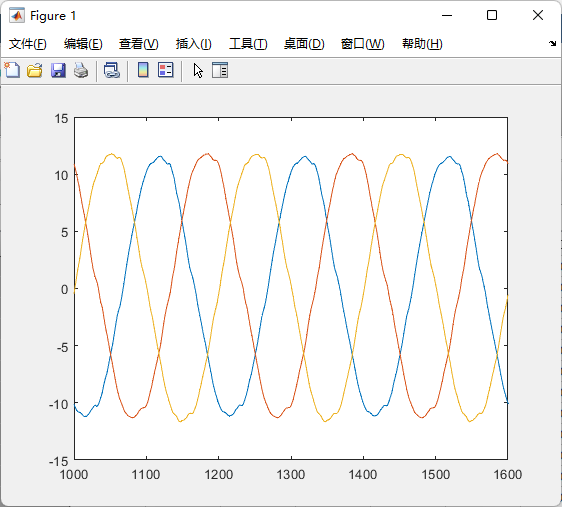Click the dock figure arrow at menu right
The image size is (562, 507).
coord(552,43)
